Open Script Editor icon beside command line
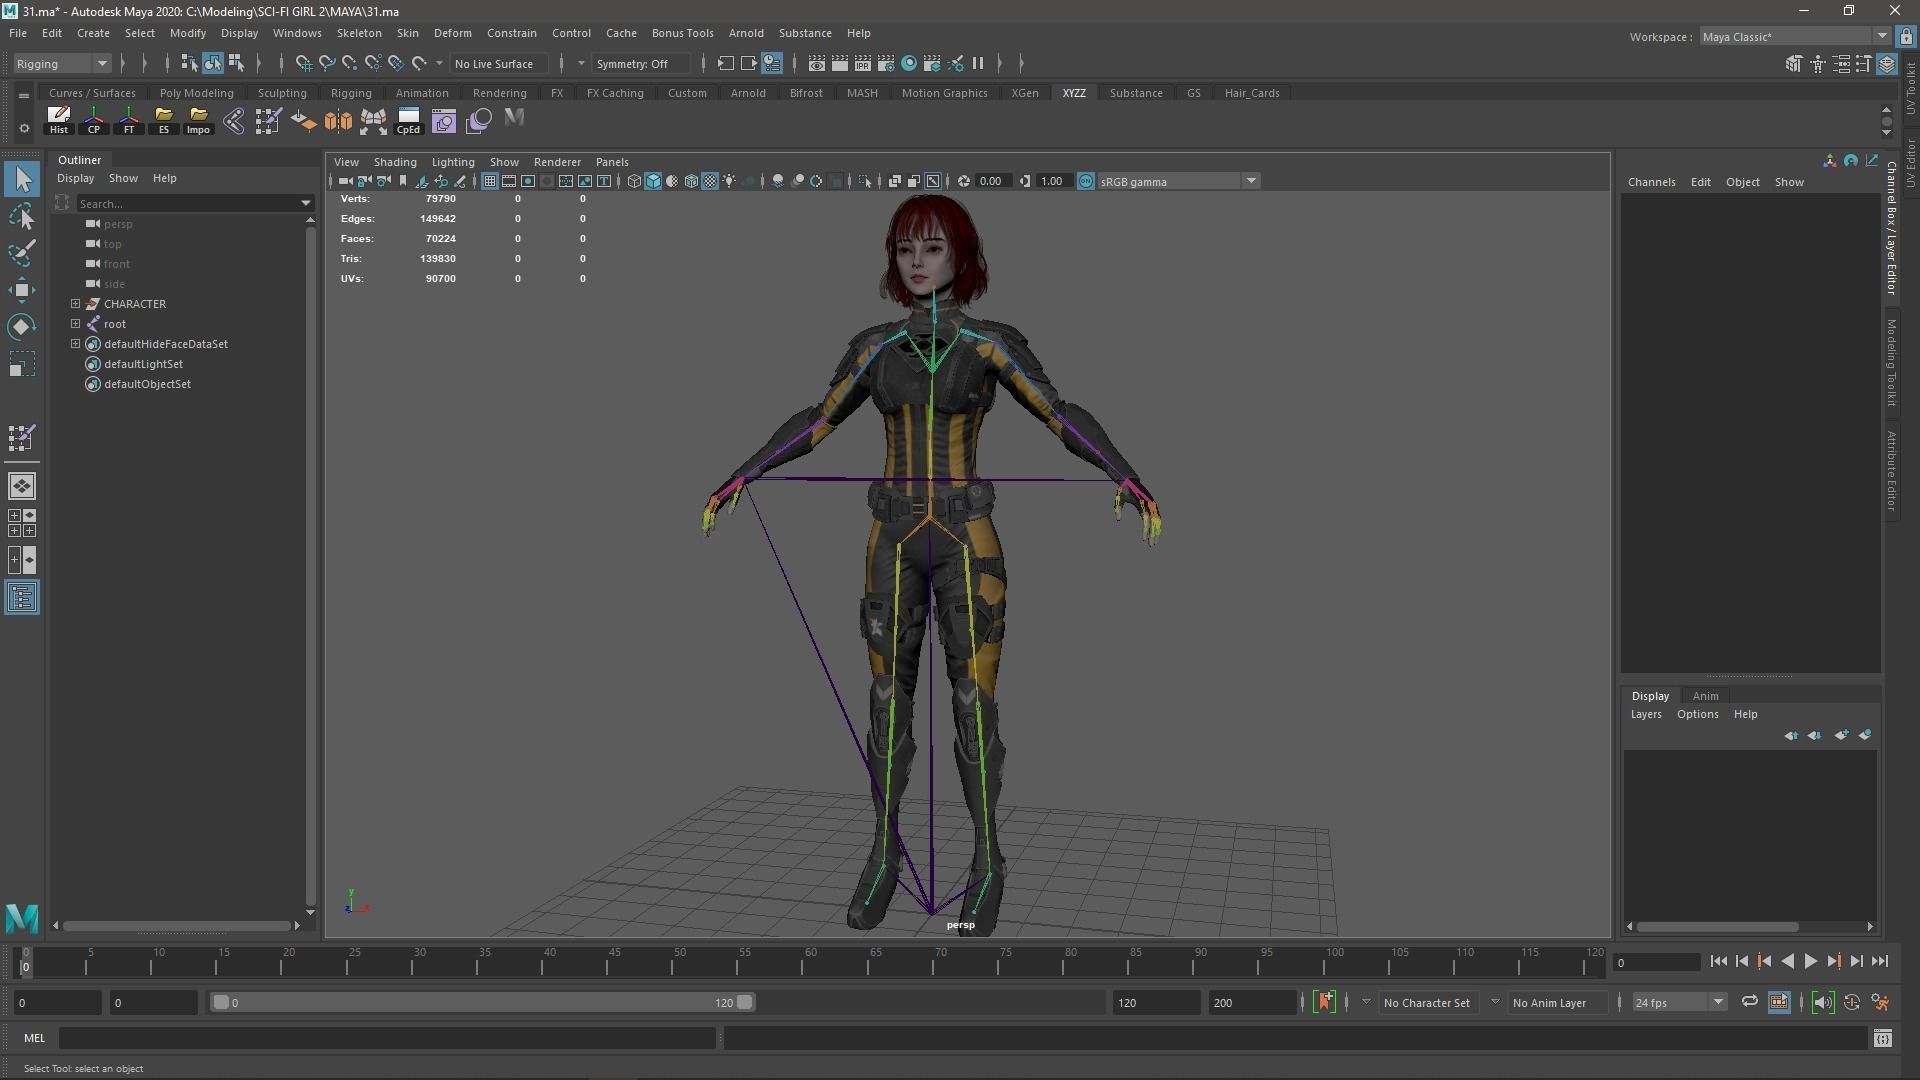Viewport: 1920px width, 1080px height. [x=1882, y=1038]
